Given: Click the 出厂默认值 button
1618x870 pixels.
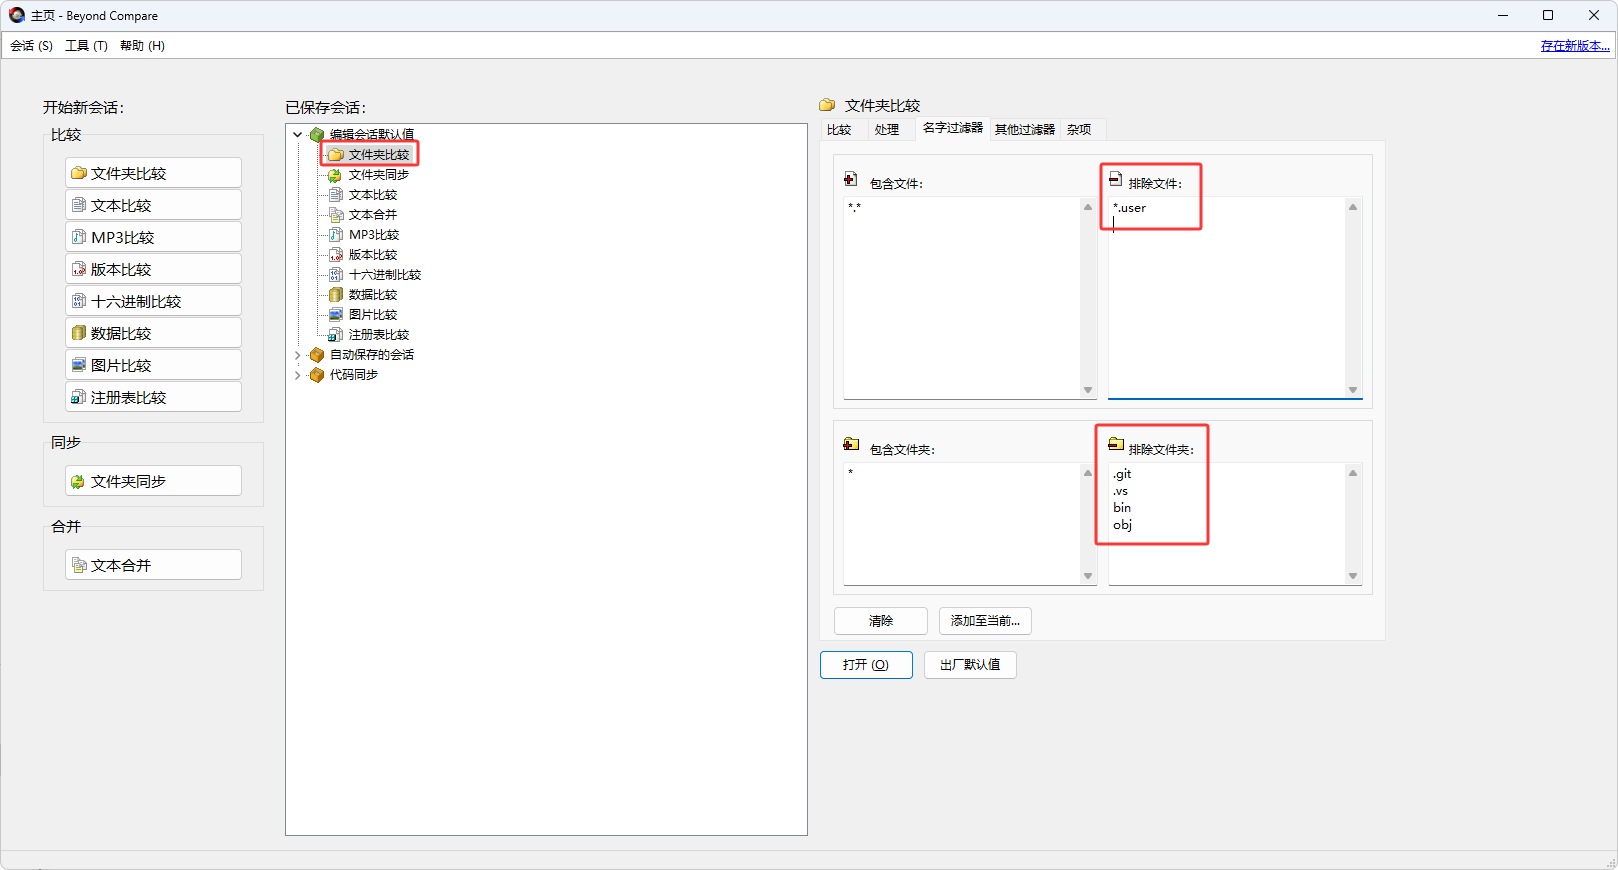Looking at the screenshot, I should (x=970, y=665).
